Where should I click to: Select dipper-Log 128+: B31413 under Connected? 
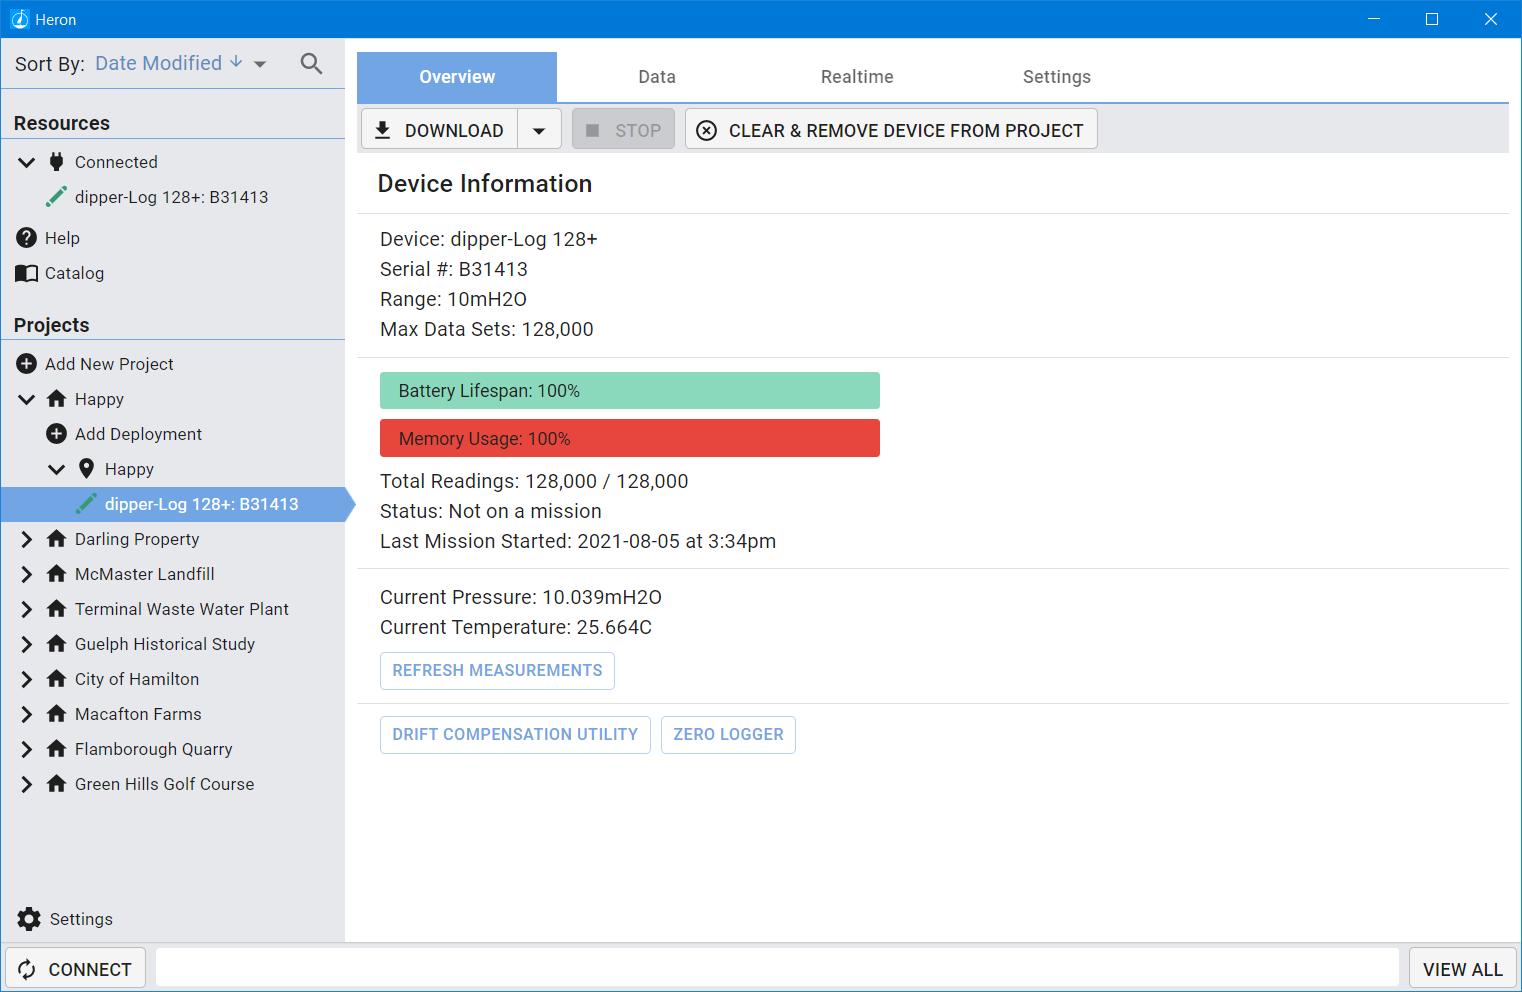pyautogui.click(x=173, y=197)
